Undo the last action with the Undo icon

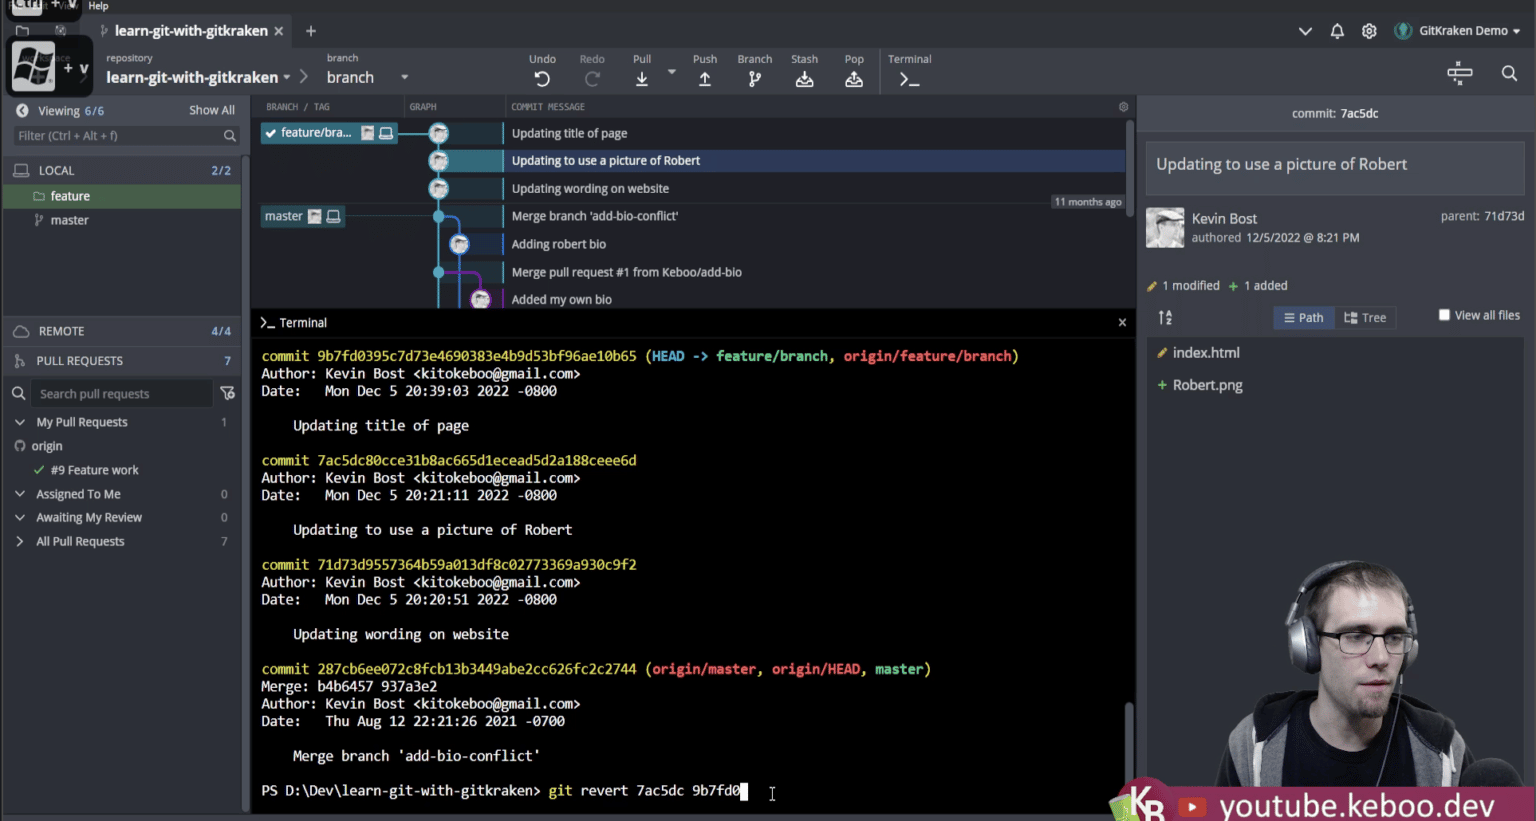click(x=541, y=78)
